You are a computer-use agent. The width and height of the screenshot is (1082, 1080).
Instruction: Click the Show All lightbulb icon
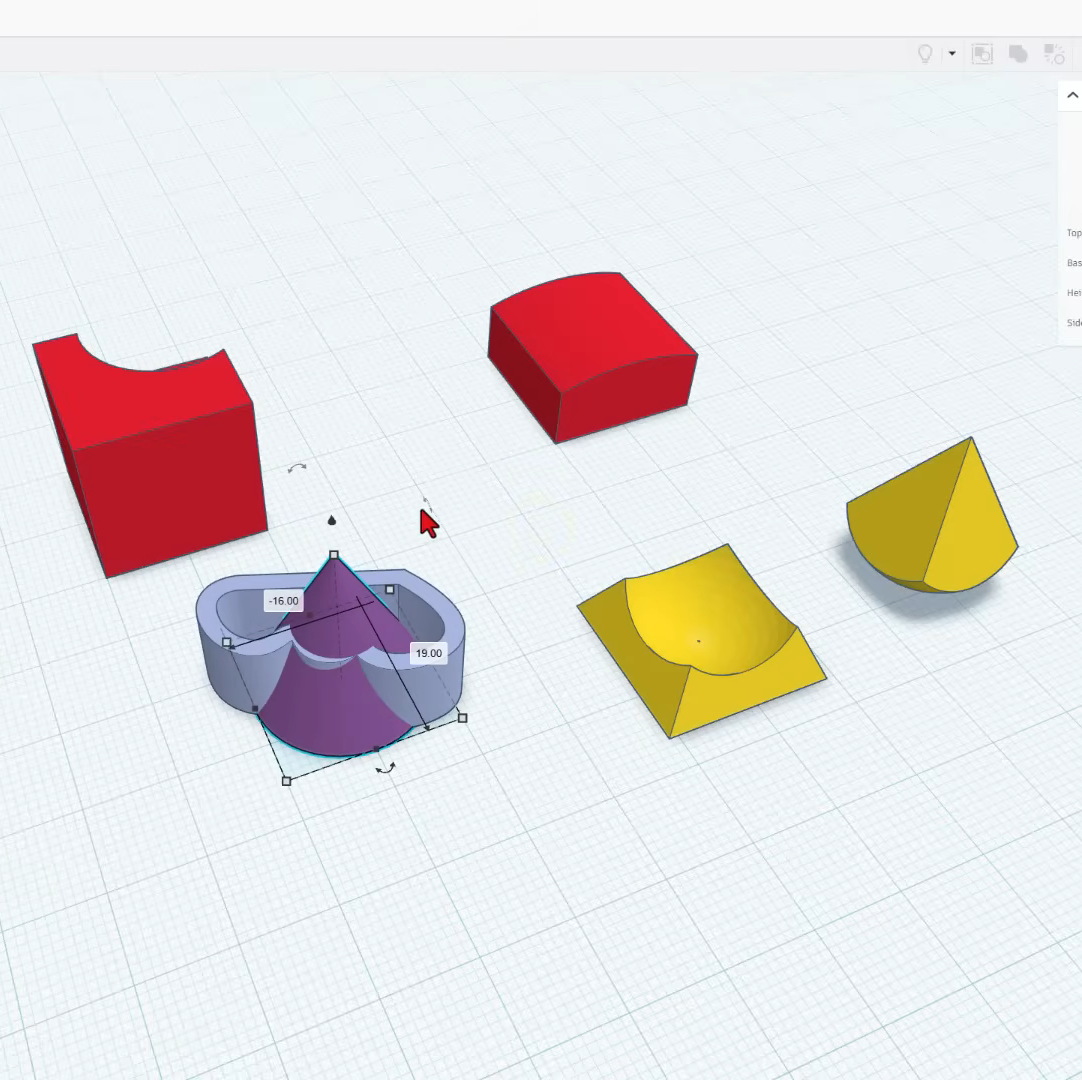pos(925,54)
